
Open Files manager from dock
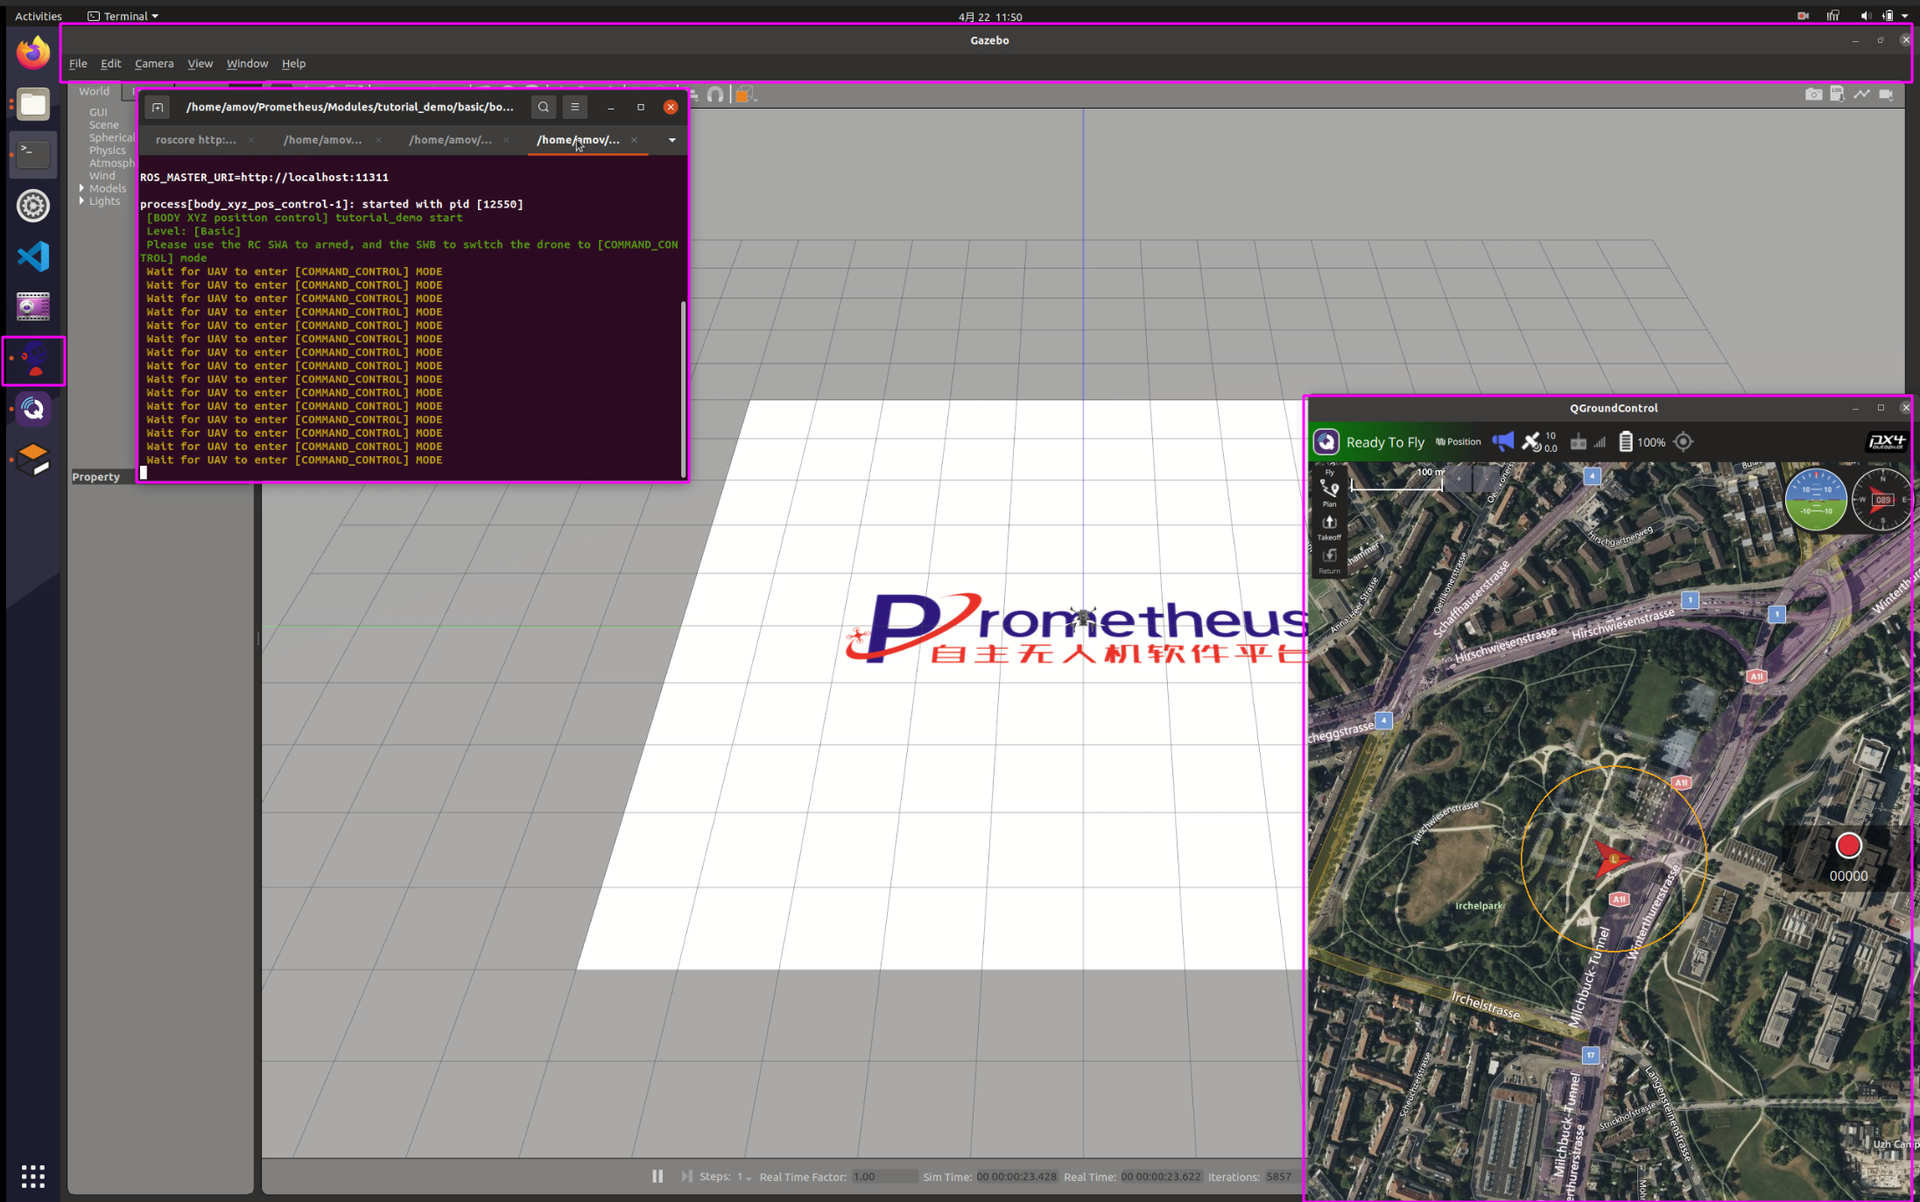[33, 104]
